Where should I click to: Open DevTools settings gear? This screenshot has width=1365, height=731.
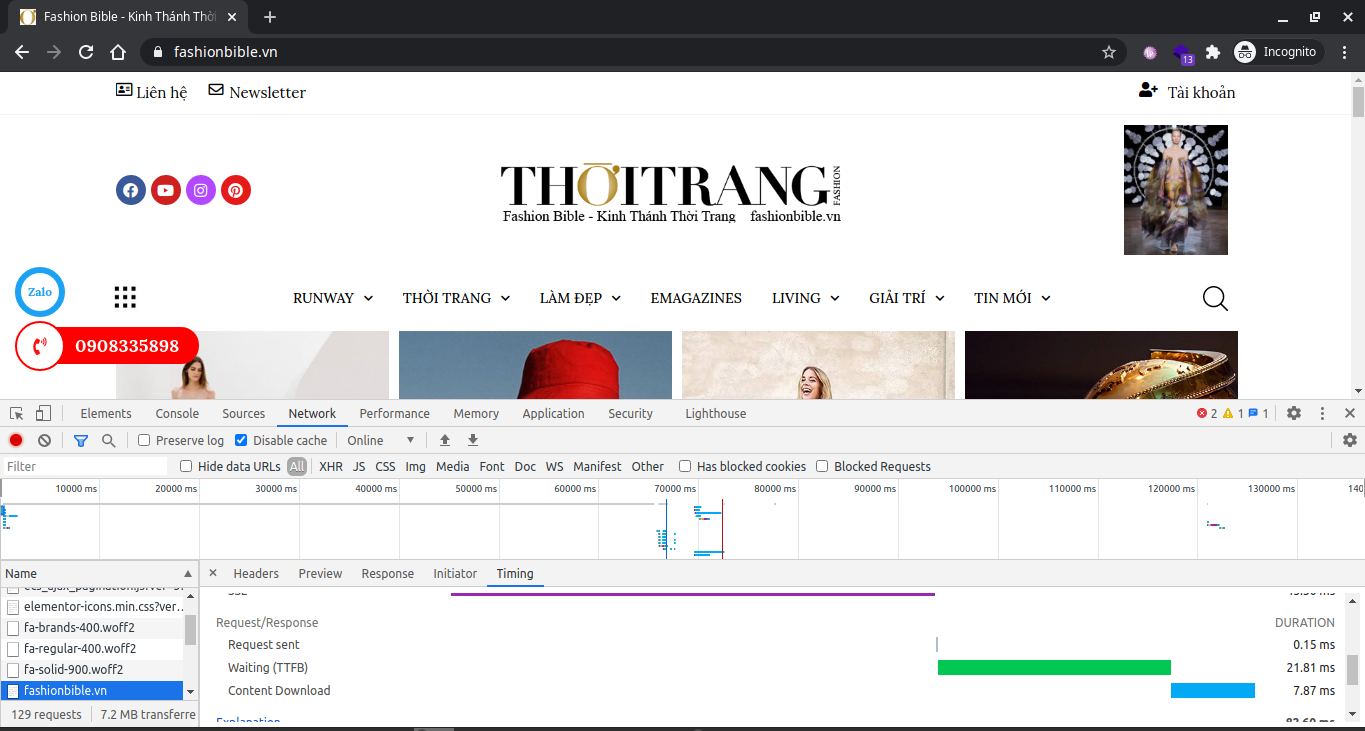[x=1294, y=413]
